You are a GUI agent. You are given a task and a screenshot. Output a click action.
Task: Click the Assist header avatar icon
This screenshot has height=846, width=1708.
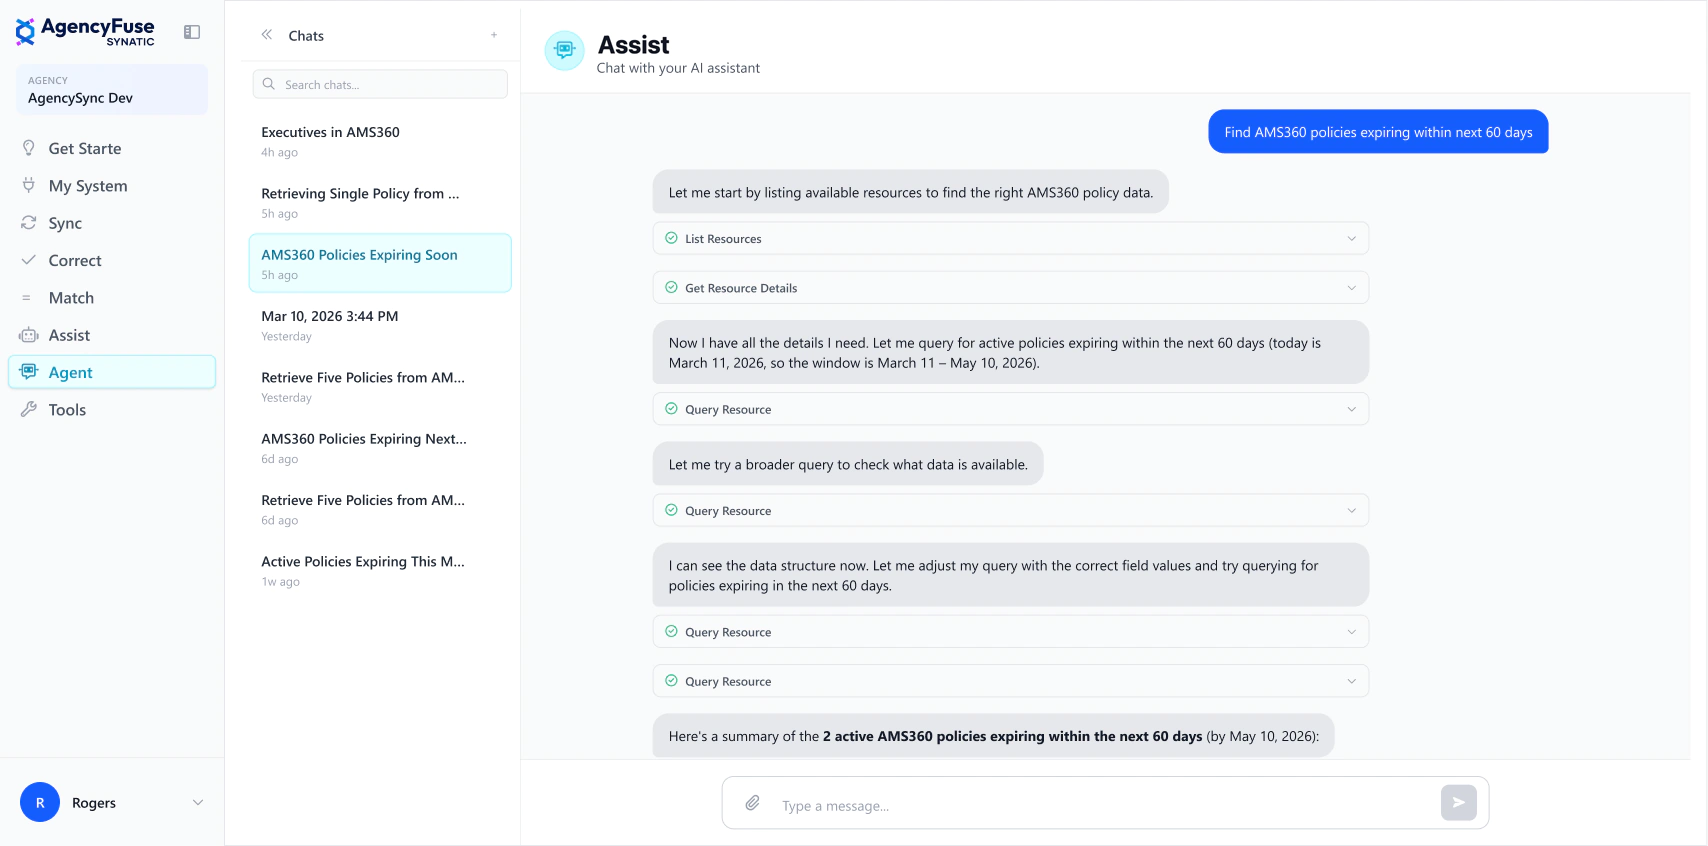564,50
